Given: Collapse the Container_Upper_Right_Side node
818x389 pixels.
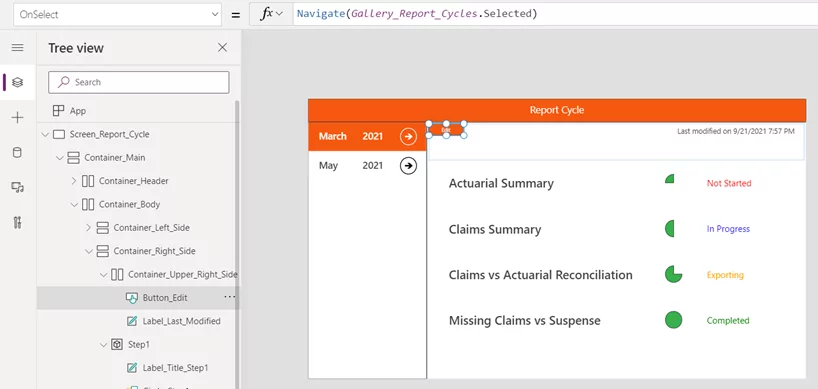Looking at the screenshot, I should [x=103, y=275].
